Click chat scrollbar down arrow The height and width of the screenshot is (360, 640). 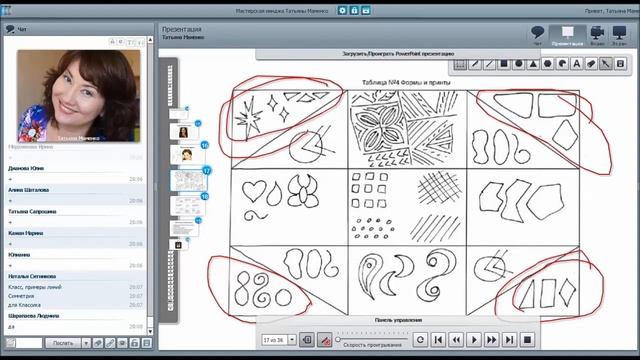coord(150,331)
